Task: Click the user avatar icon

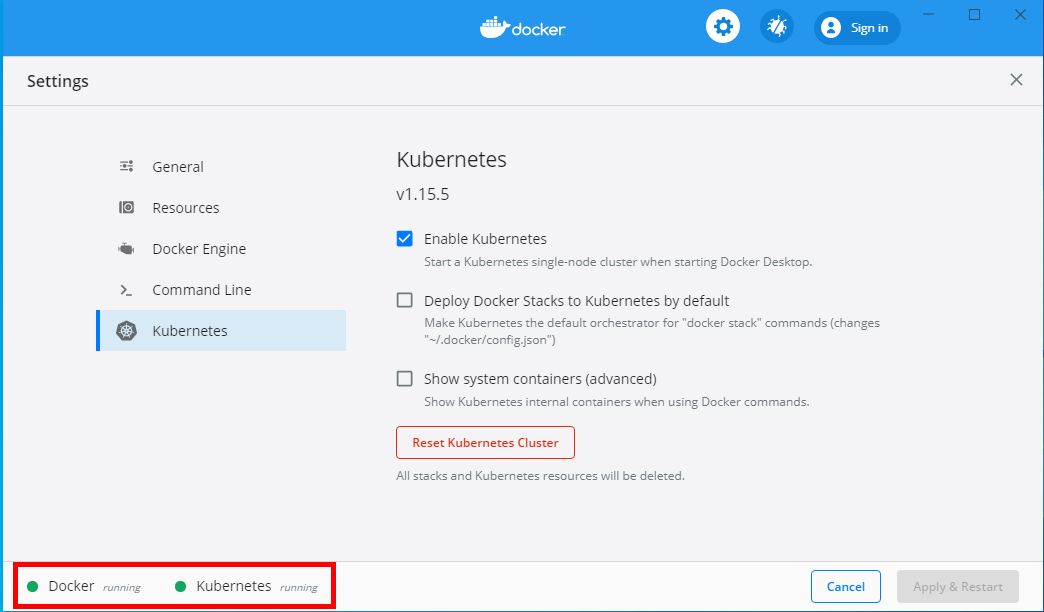Action: 830,27
